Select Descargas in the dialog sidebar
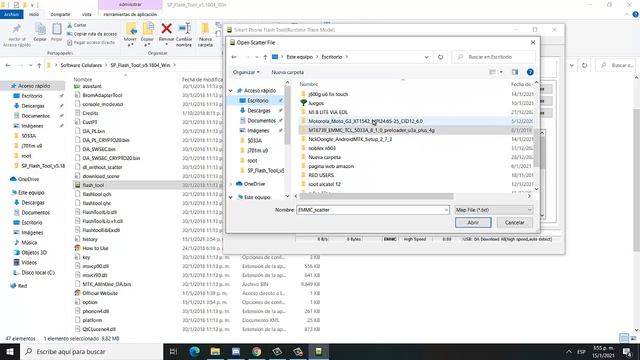Screen dimensions: 640x360 pyautogui.click(x=259, y=111)
